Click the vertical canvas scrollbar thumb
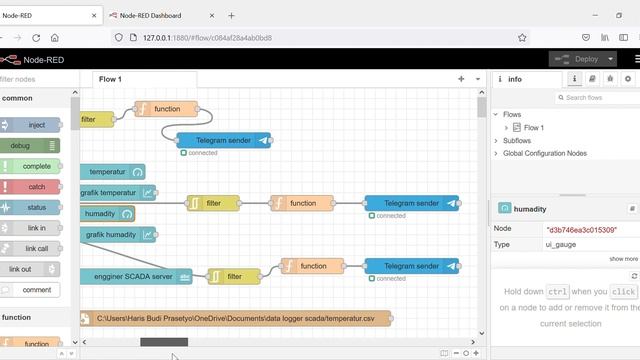640x360 pixels. [482, 107]
